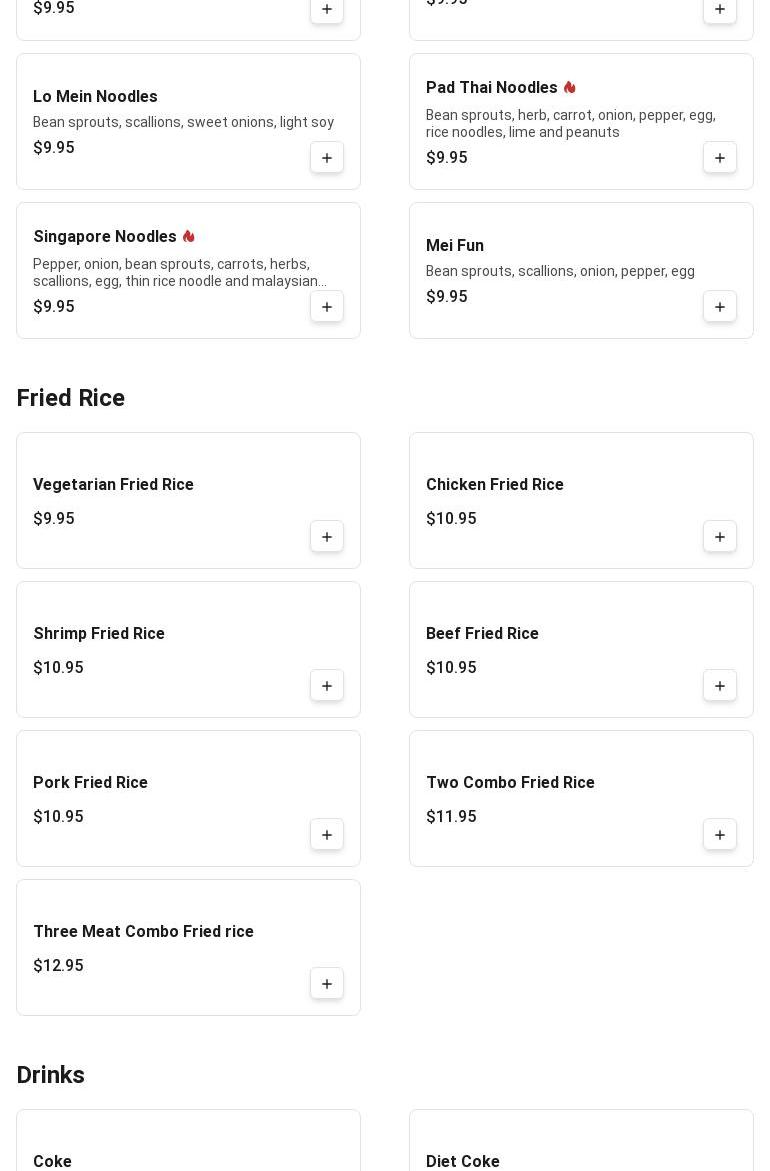Add Two Combo Fried Rice to cart
Image resolution: width=770 pixels, height=1171 pixels.
tap(720, 835)
